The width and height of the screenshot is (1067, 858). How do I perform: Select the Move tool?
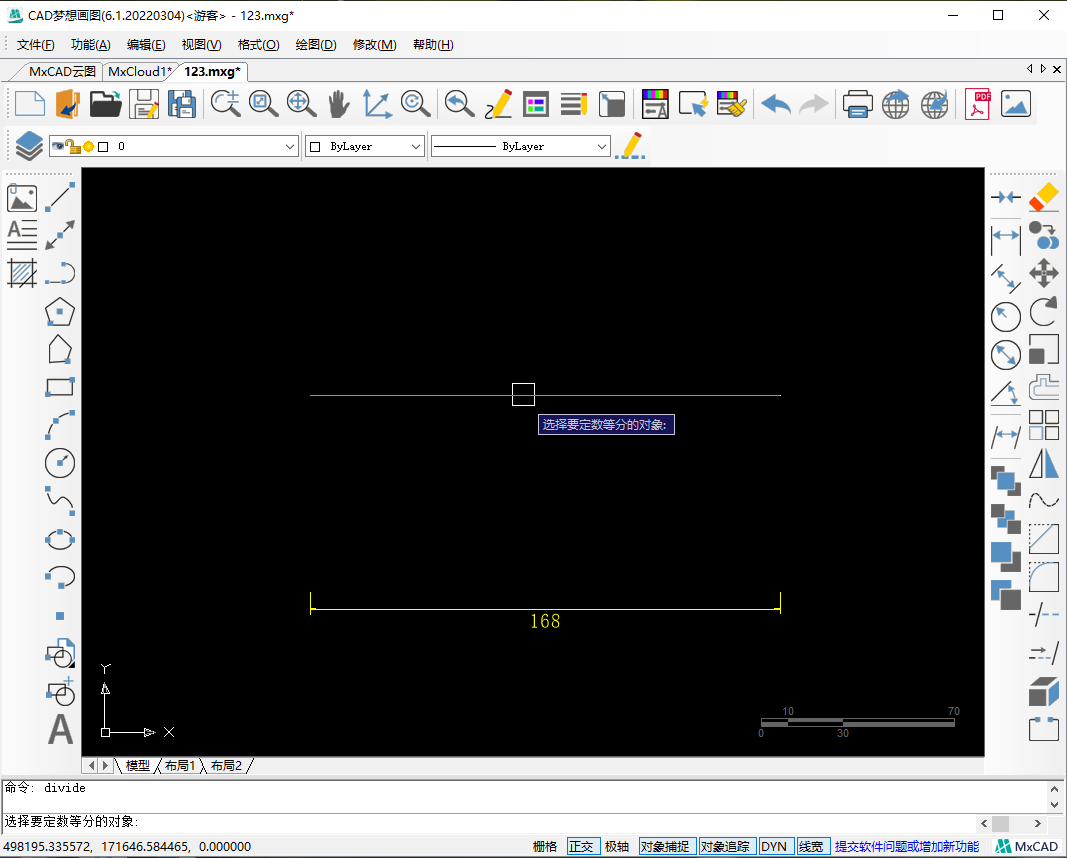1043,273
